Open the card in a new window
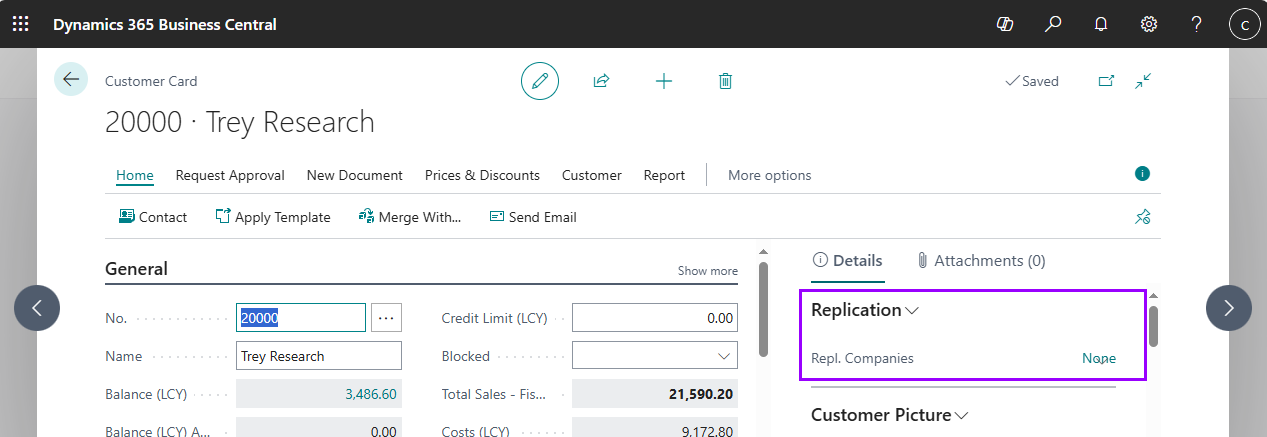Viewport: 1267px width, 437px height. 1106,81
